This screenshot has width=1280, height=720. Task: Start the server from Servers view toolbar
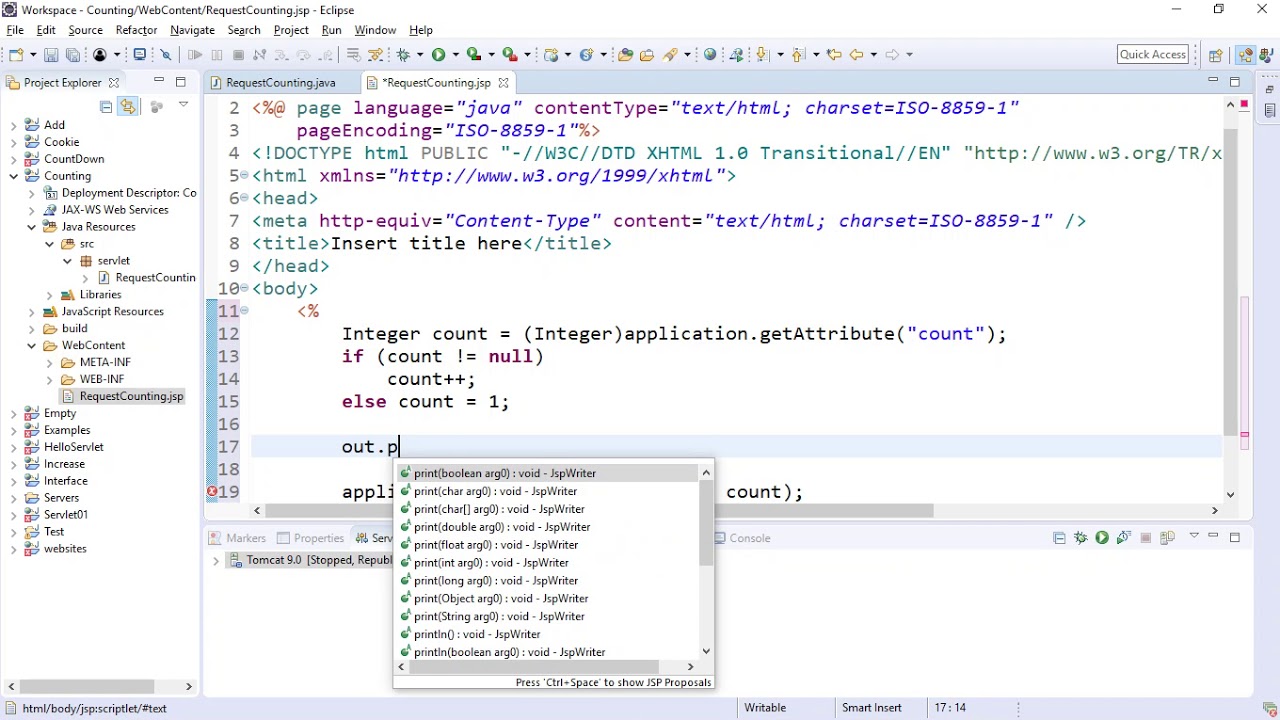[x=1101, y=538]
